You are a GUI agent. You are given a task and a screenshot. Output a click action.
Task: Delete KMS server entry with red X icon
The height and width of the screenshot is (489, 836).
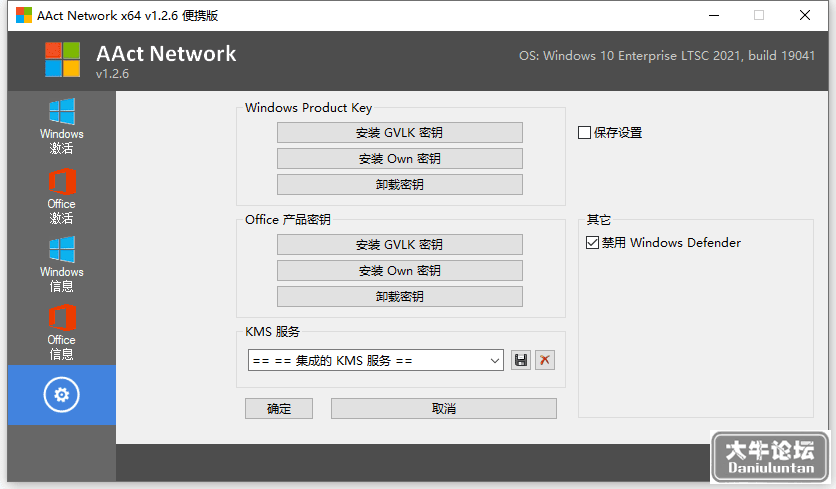click(x=545, y=360)
